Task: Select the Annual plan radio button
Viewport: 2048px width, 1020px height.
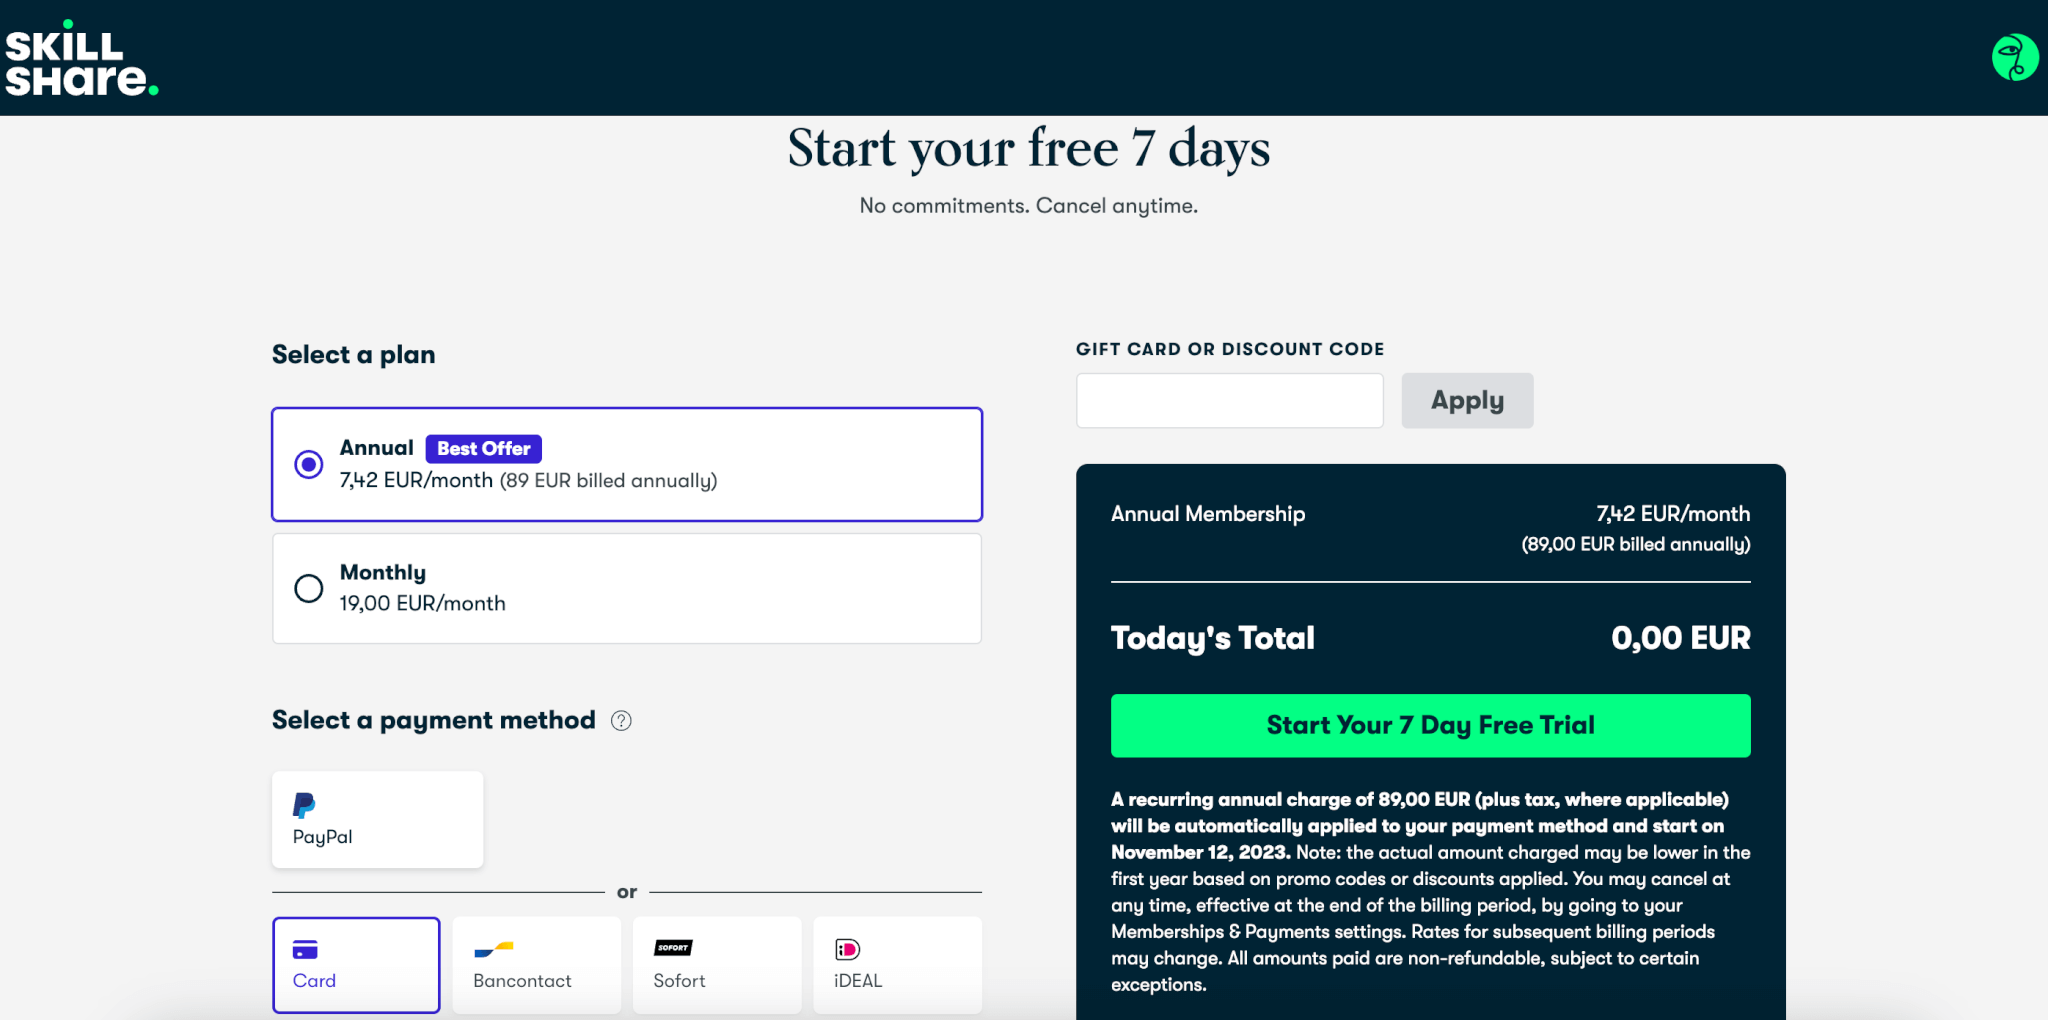Action: click(309, 465)
